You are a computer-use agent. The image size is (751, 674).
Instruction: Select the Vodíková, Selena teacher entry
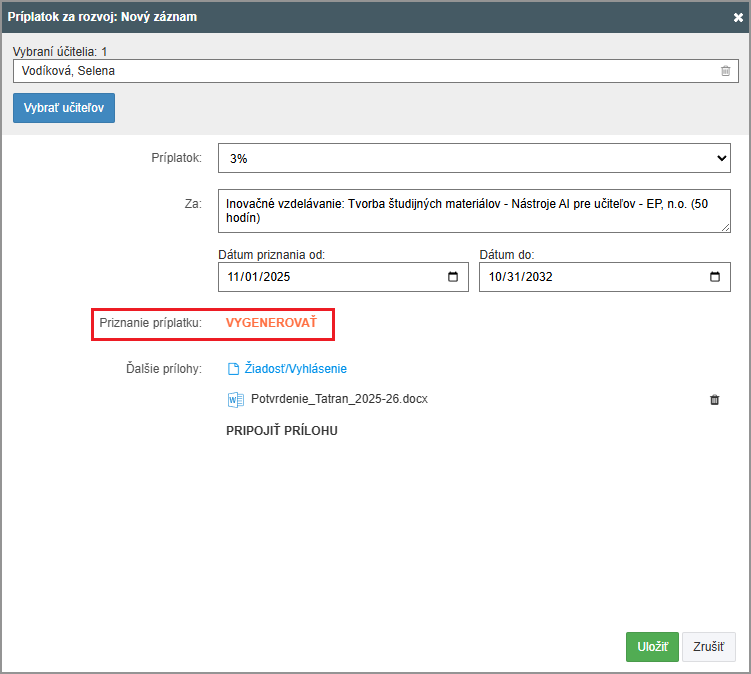(200, 71)
